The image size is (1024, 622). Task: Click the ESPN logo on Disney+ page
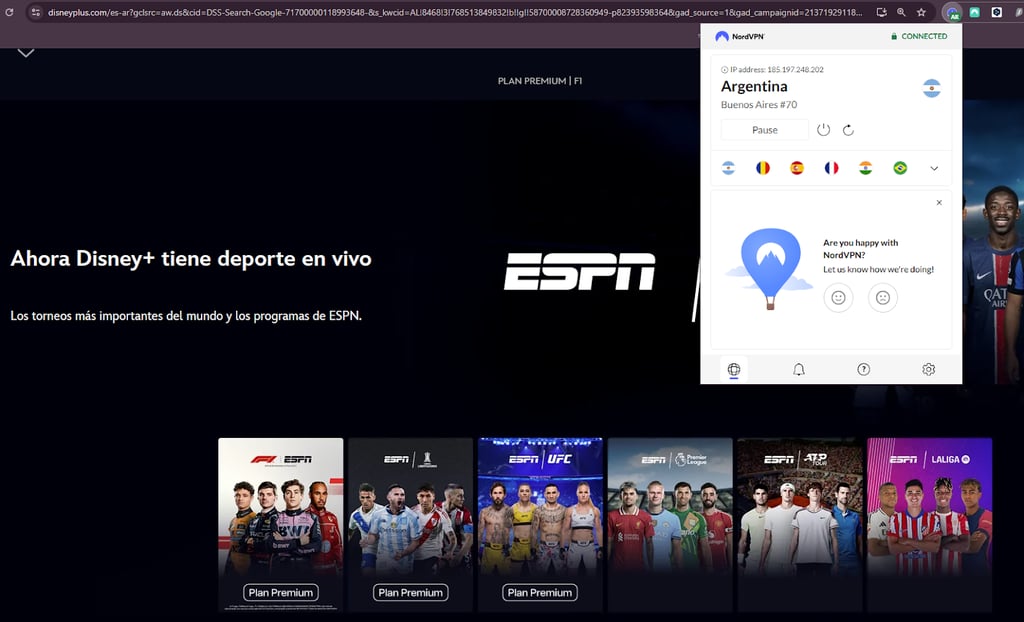(x=579, y=271)
